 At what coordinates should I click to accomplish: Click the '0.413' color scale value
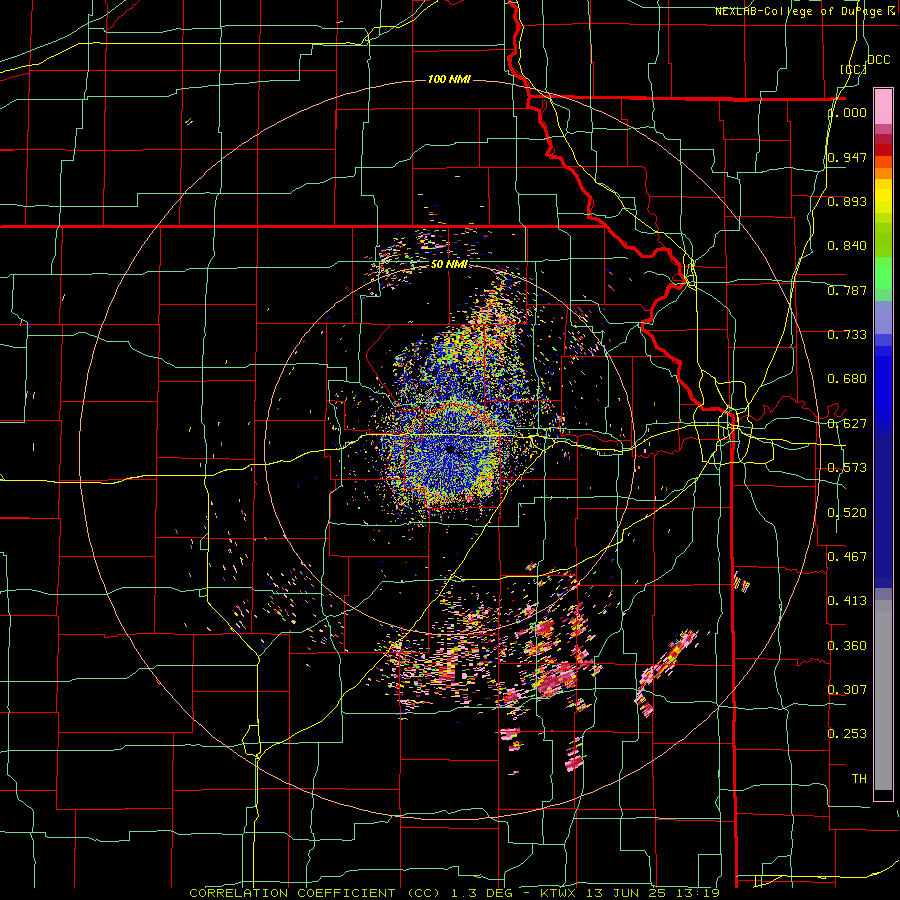point(847,601)
